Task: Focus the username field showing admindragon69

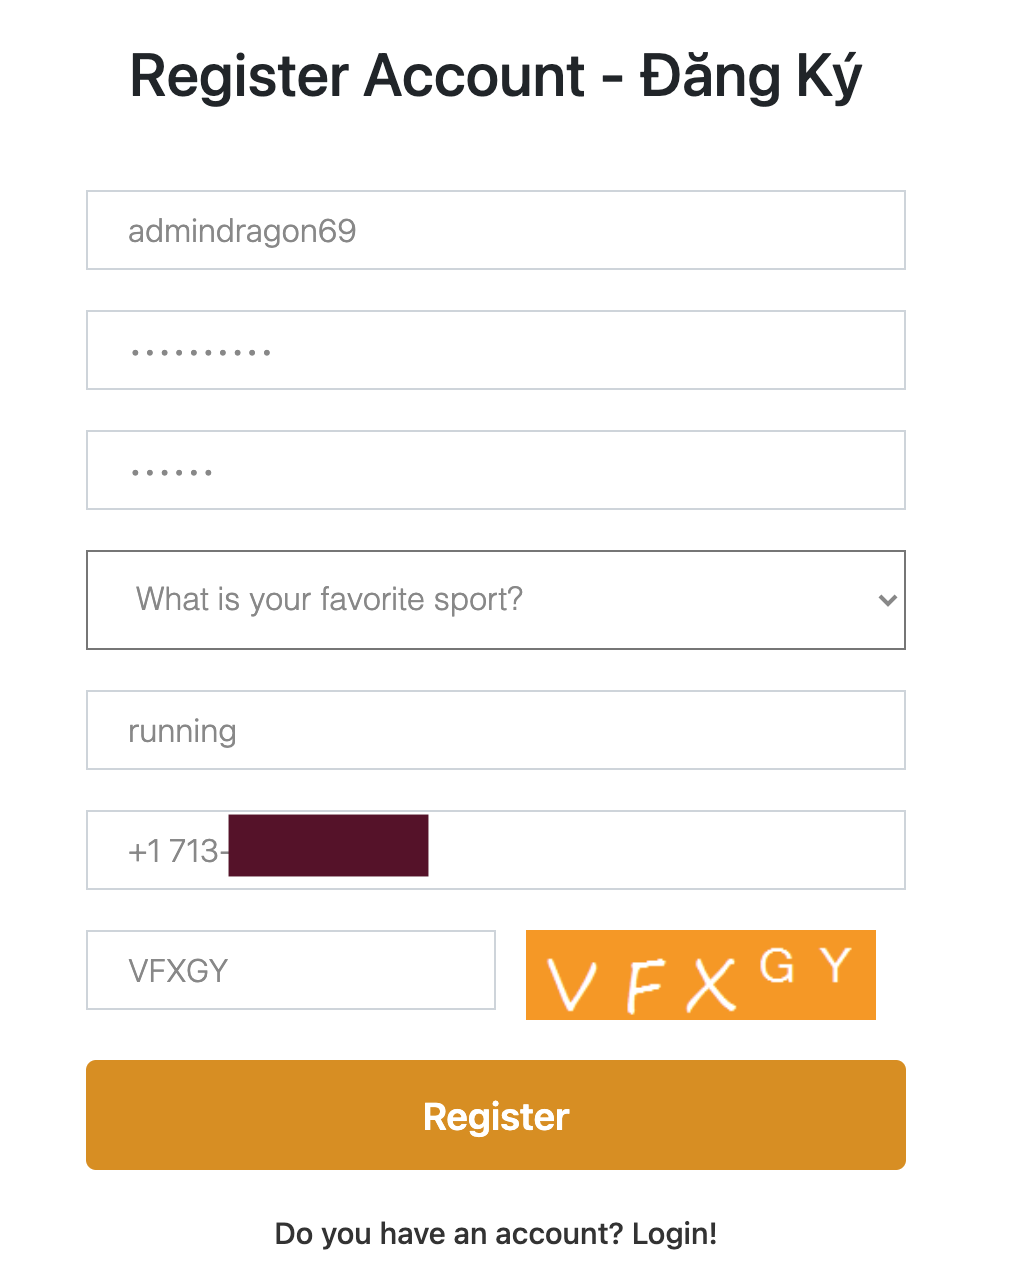Action: pos(496,230)
